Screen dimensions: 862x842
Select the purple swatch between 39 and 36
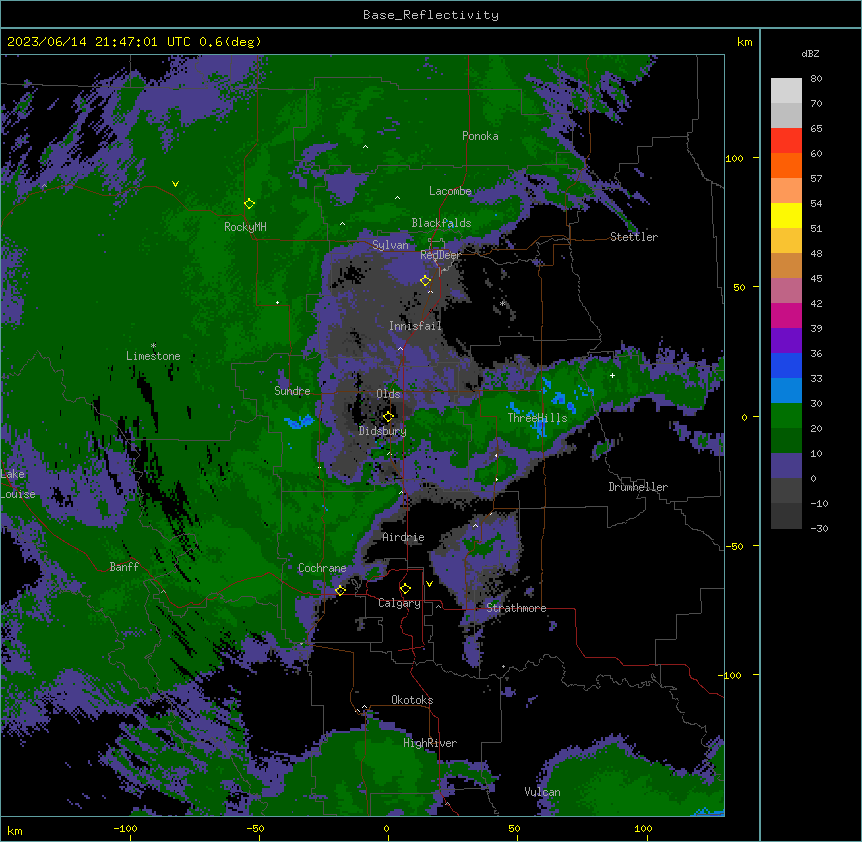coord(786,341)
